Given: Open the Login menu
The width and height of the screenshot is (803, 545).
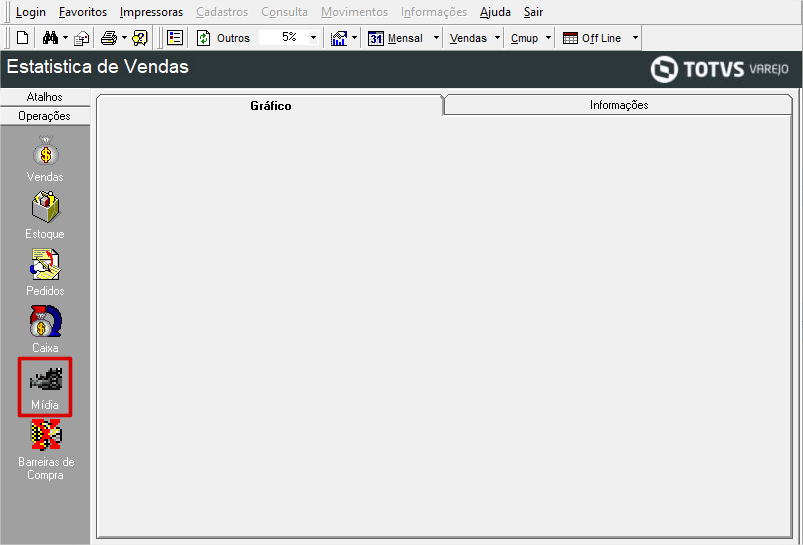Looking at the screenshot, I should (31, 12).
